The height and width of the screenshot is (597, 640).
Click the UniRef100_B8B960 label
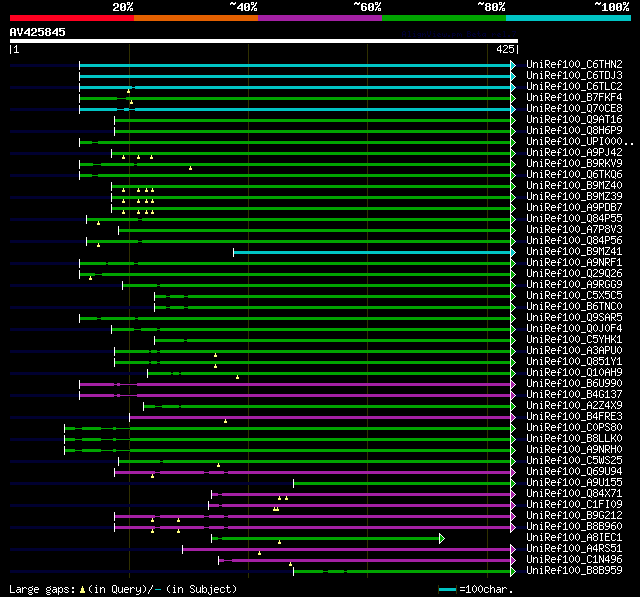[574, 527]
